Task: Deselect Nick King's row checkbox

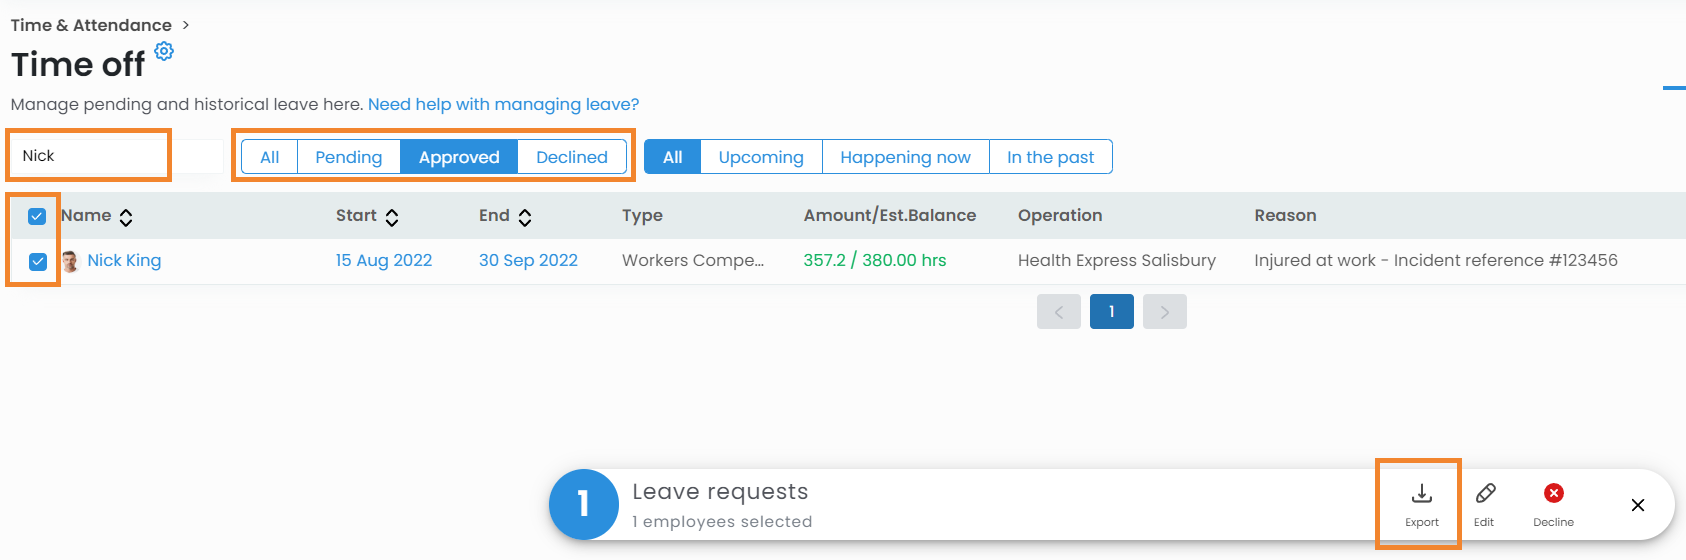Action: pos(38,262)
